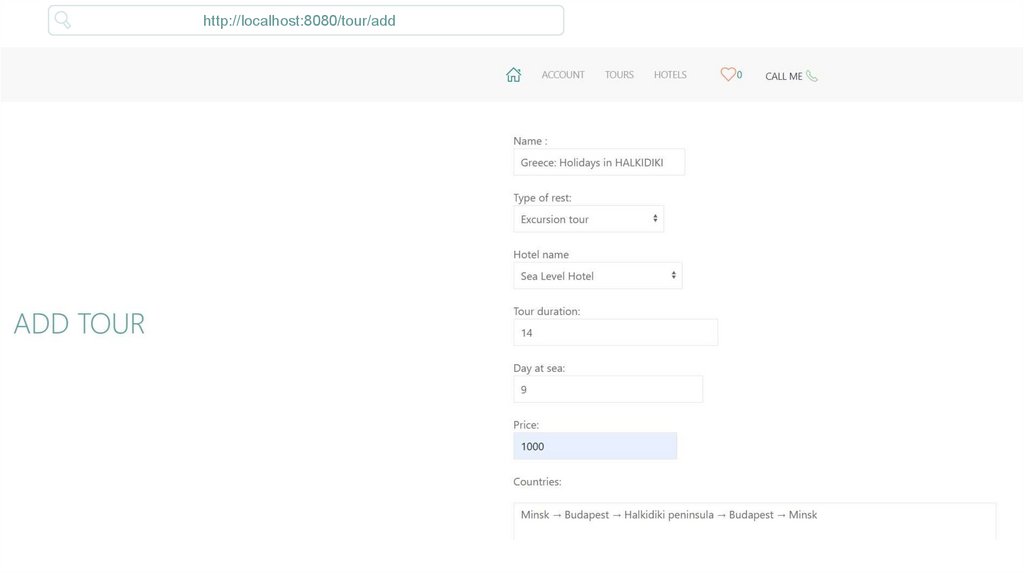Open the Hotel name dropdown
1024x574 pixels.
[598, 276]
